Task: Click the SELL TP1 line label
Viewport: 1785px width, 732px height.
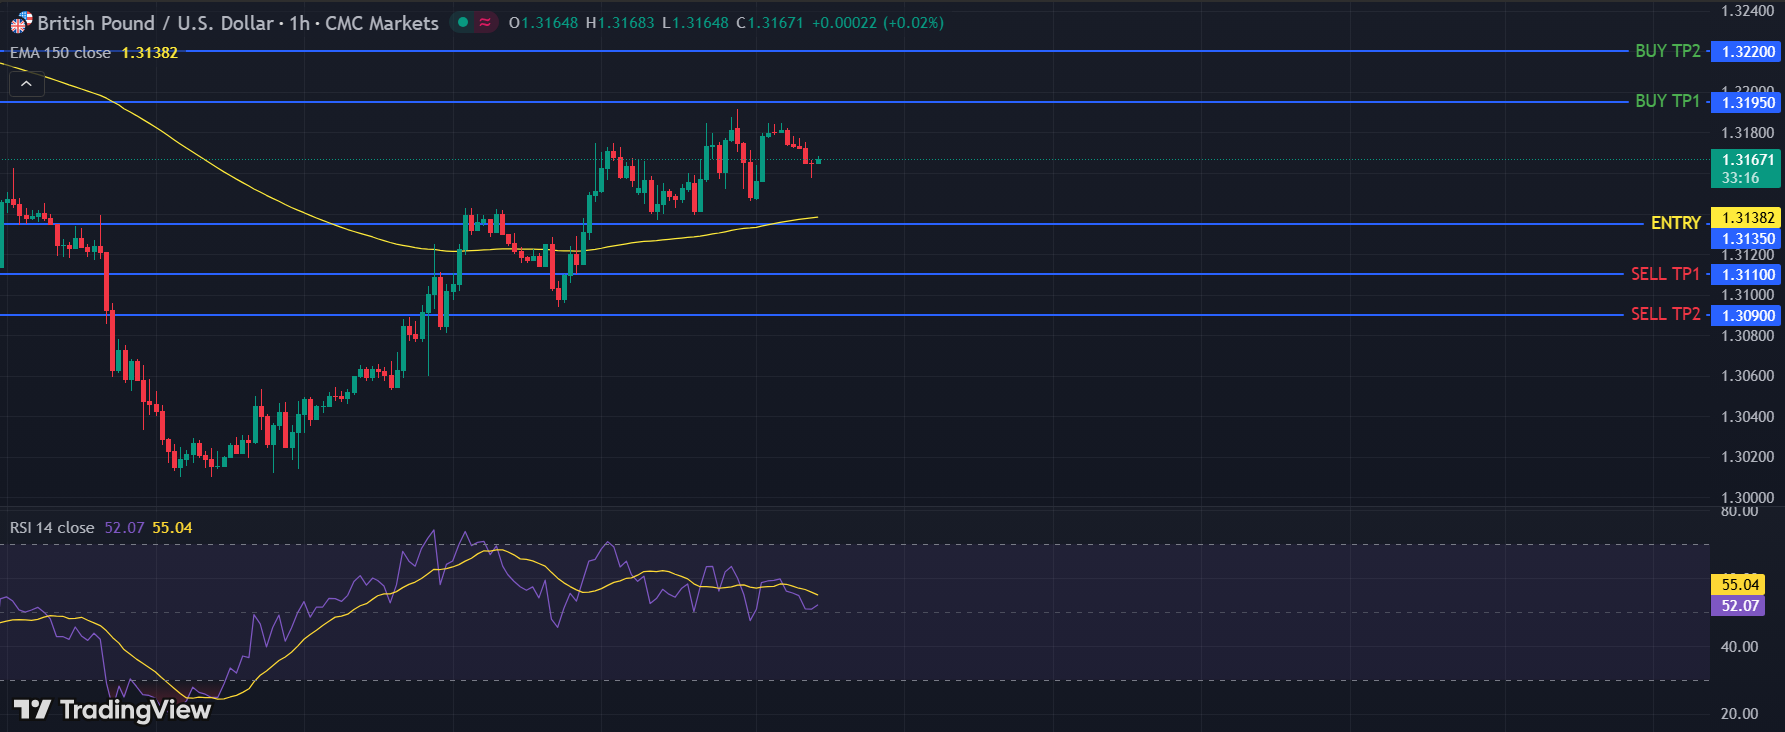Action: [1665, 274]
